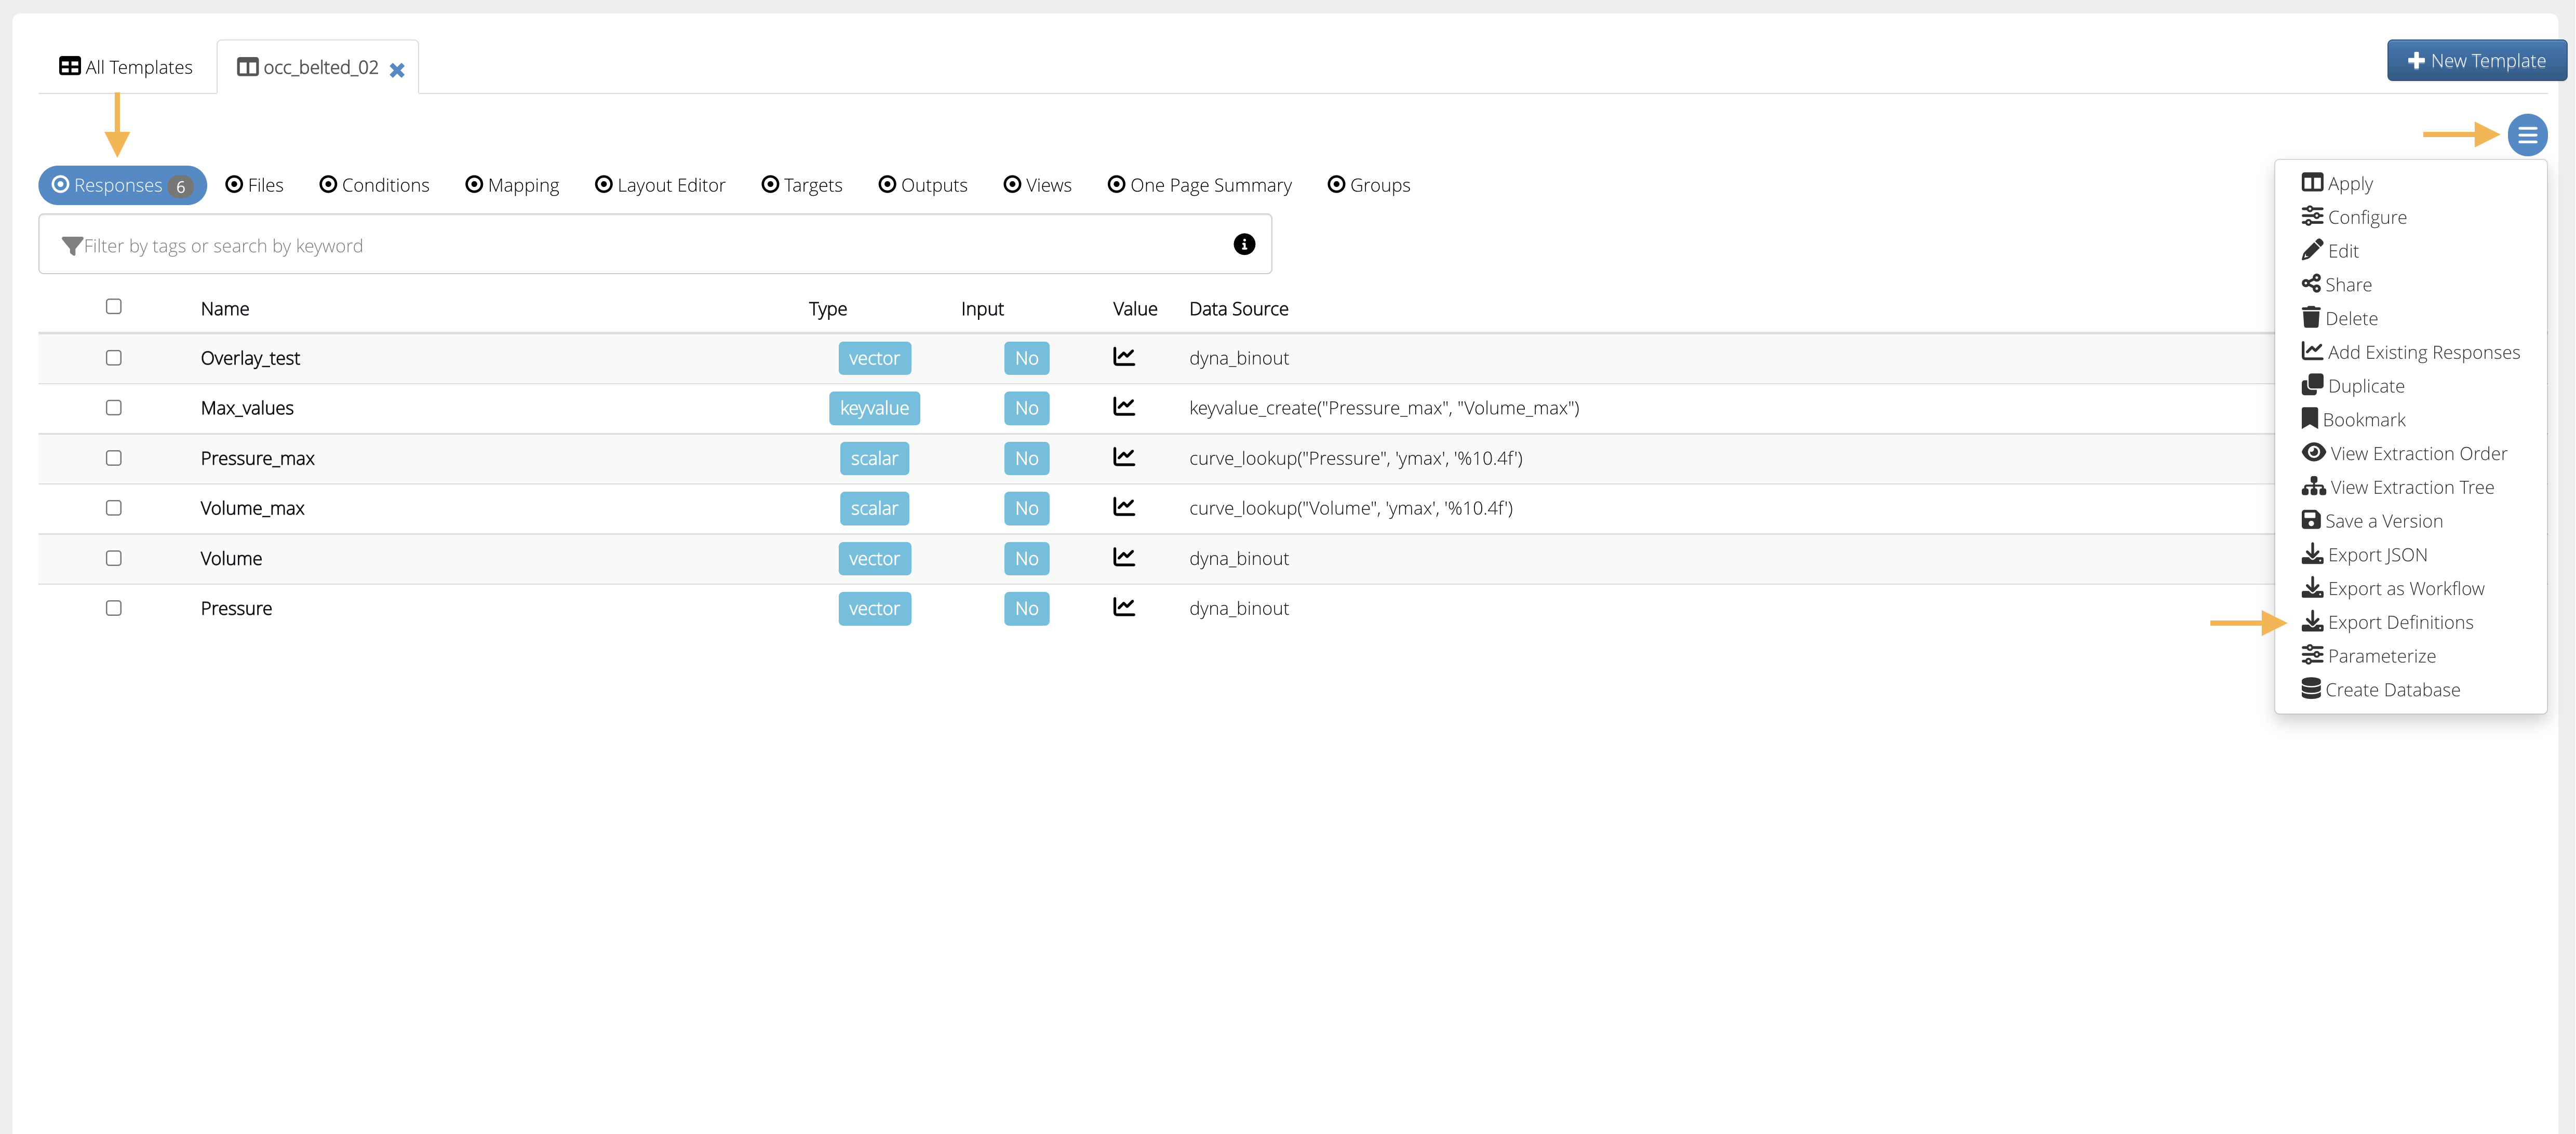The width and height of the screenshot is (2576, 1134).
Task: Go to the All Templates tab
Action: point(126,67)
